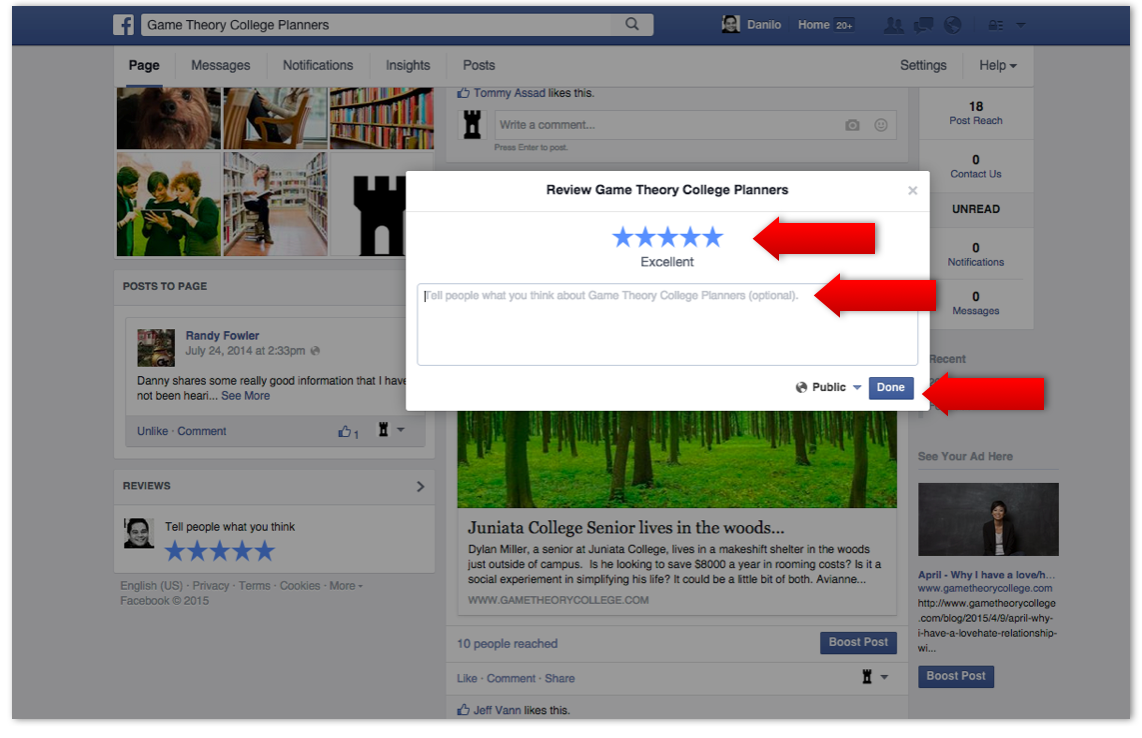Viewport: 1142px width, 738px height.
Task: Open the three students photo thumbnail
Action: 168,204
